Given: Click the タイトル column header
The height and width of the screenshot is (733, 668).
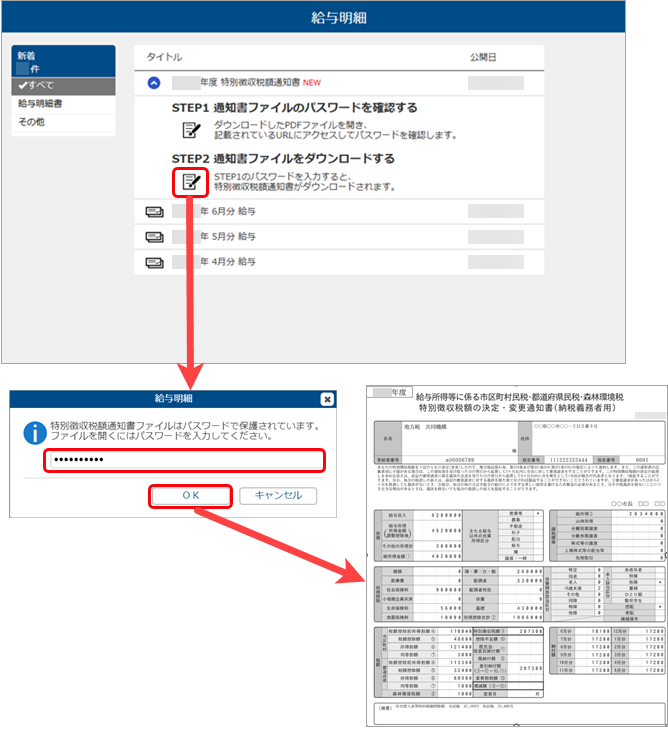Looking at the screenshot, I should [164, 57].
